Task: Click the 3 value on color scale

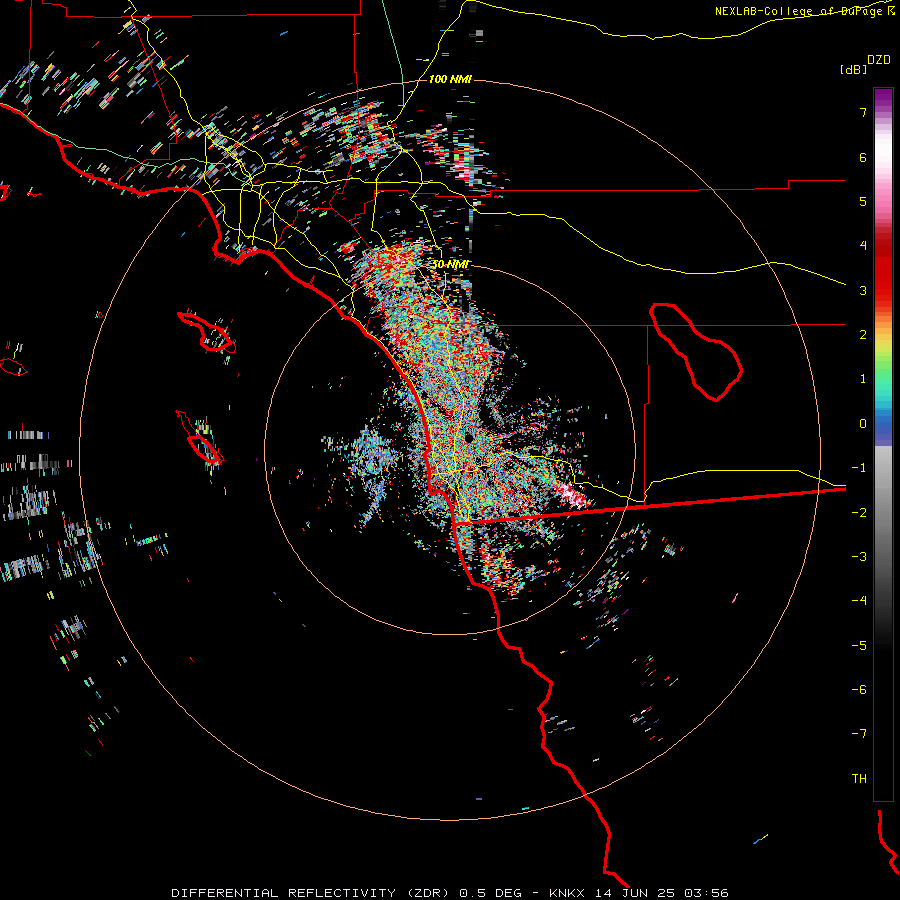Action: [x=863, y=290]
